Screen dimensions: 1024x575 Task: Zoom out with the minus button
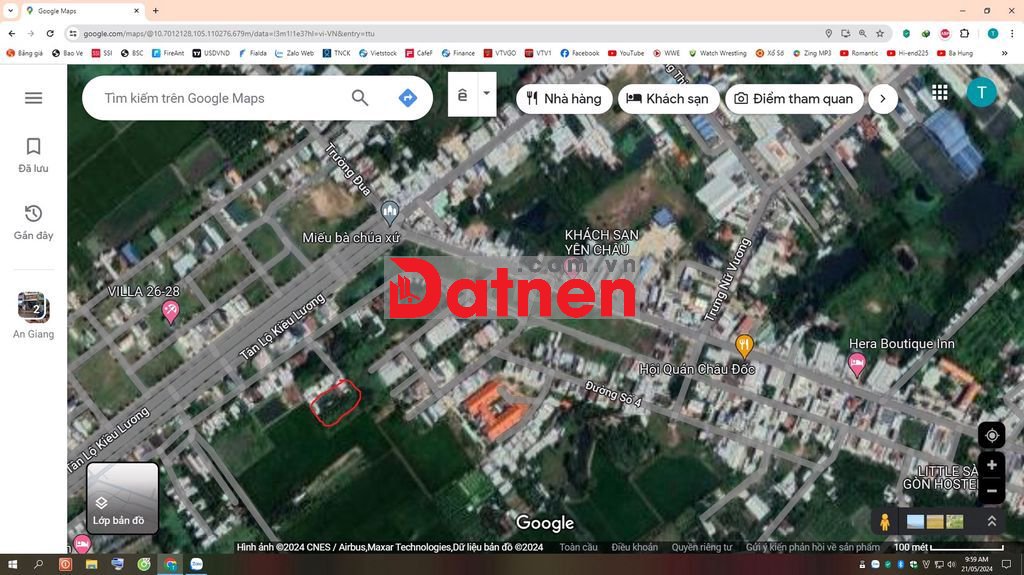click(991, 491)
